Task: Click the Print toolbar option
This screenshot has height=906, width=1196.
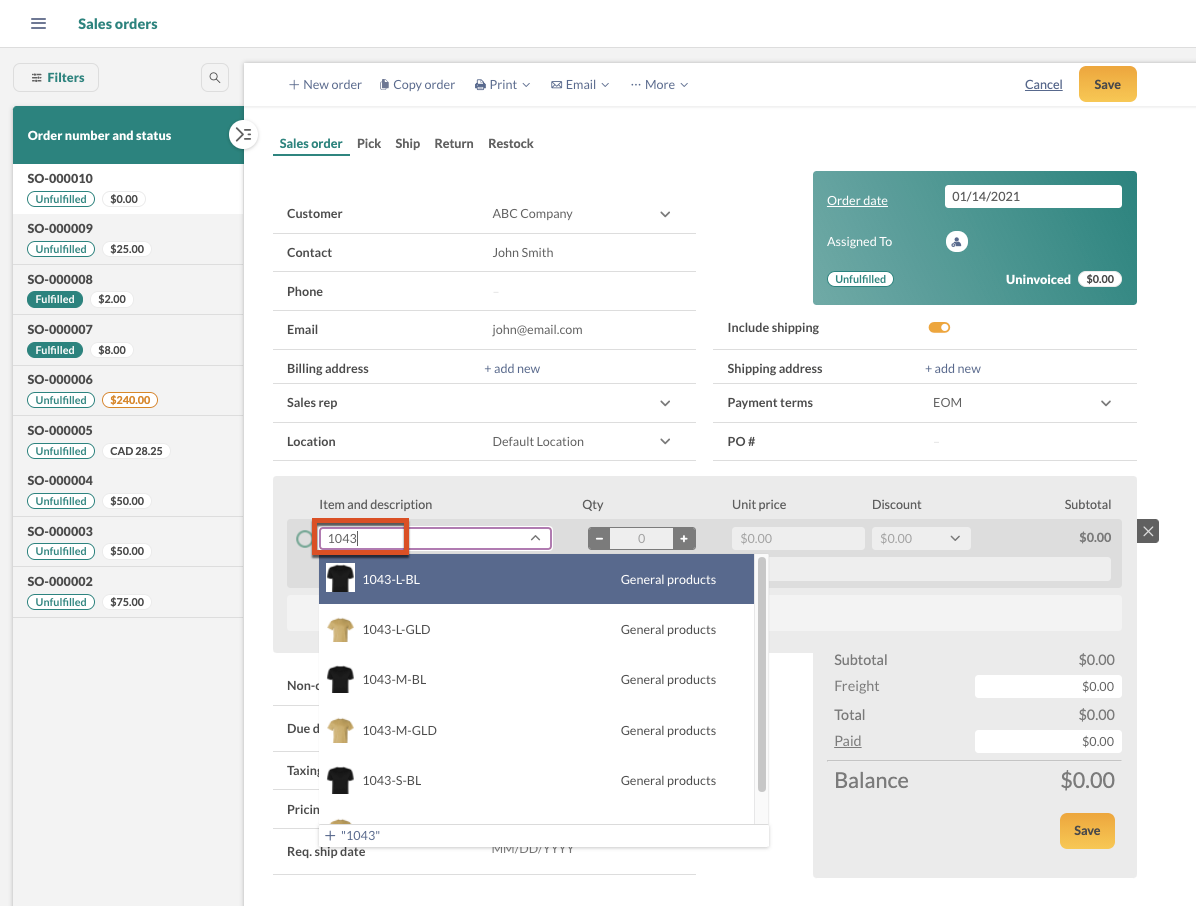Action: pos(502,85)
